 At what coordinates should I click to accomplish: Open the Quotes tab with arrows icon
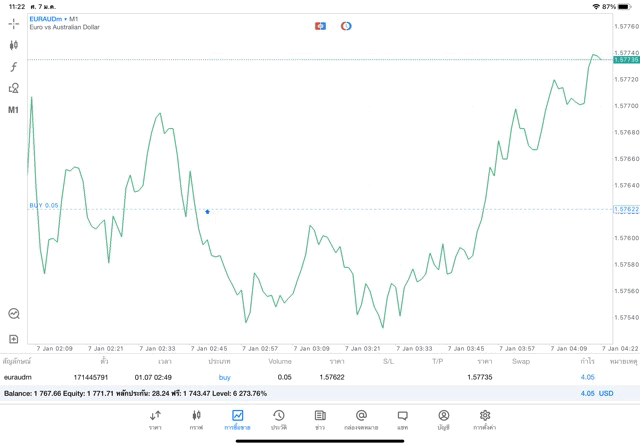[155, 420]
